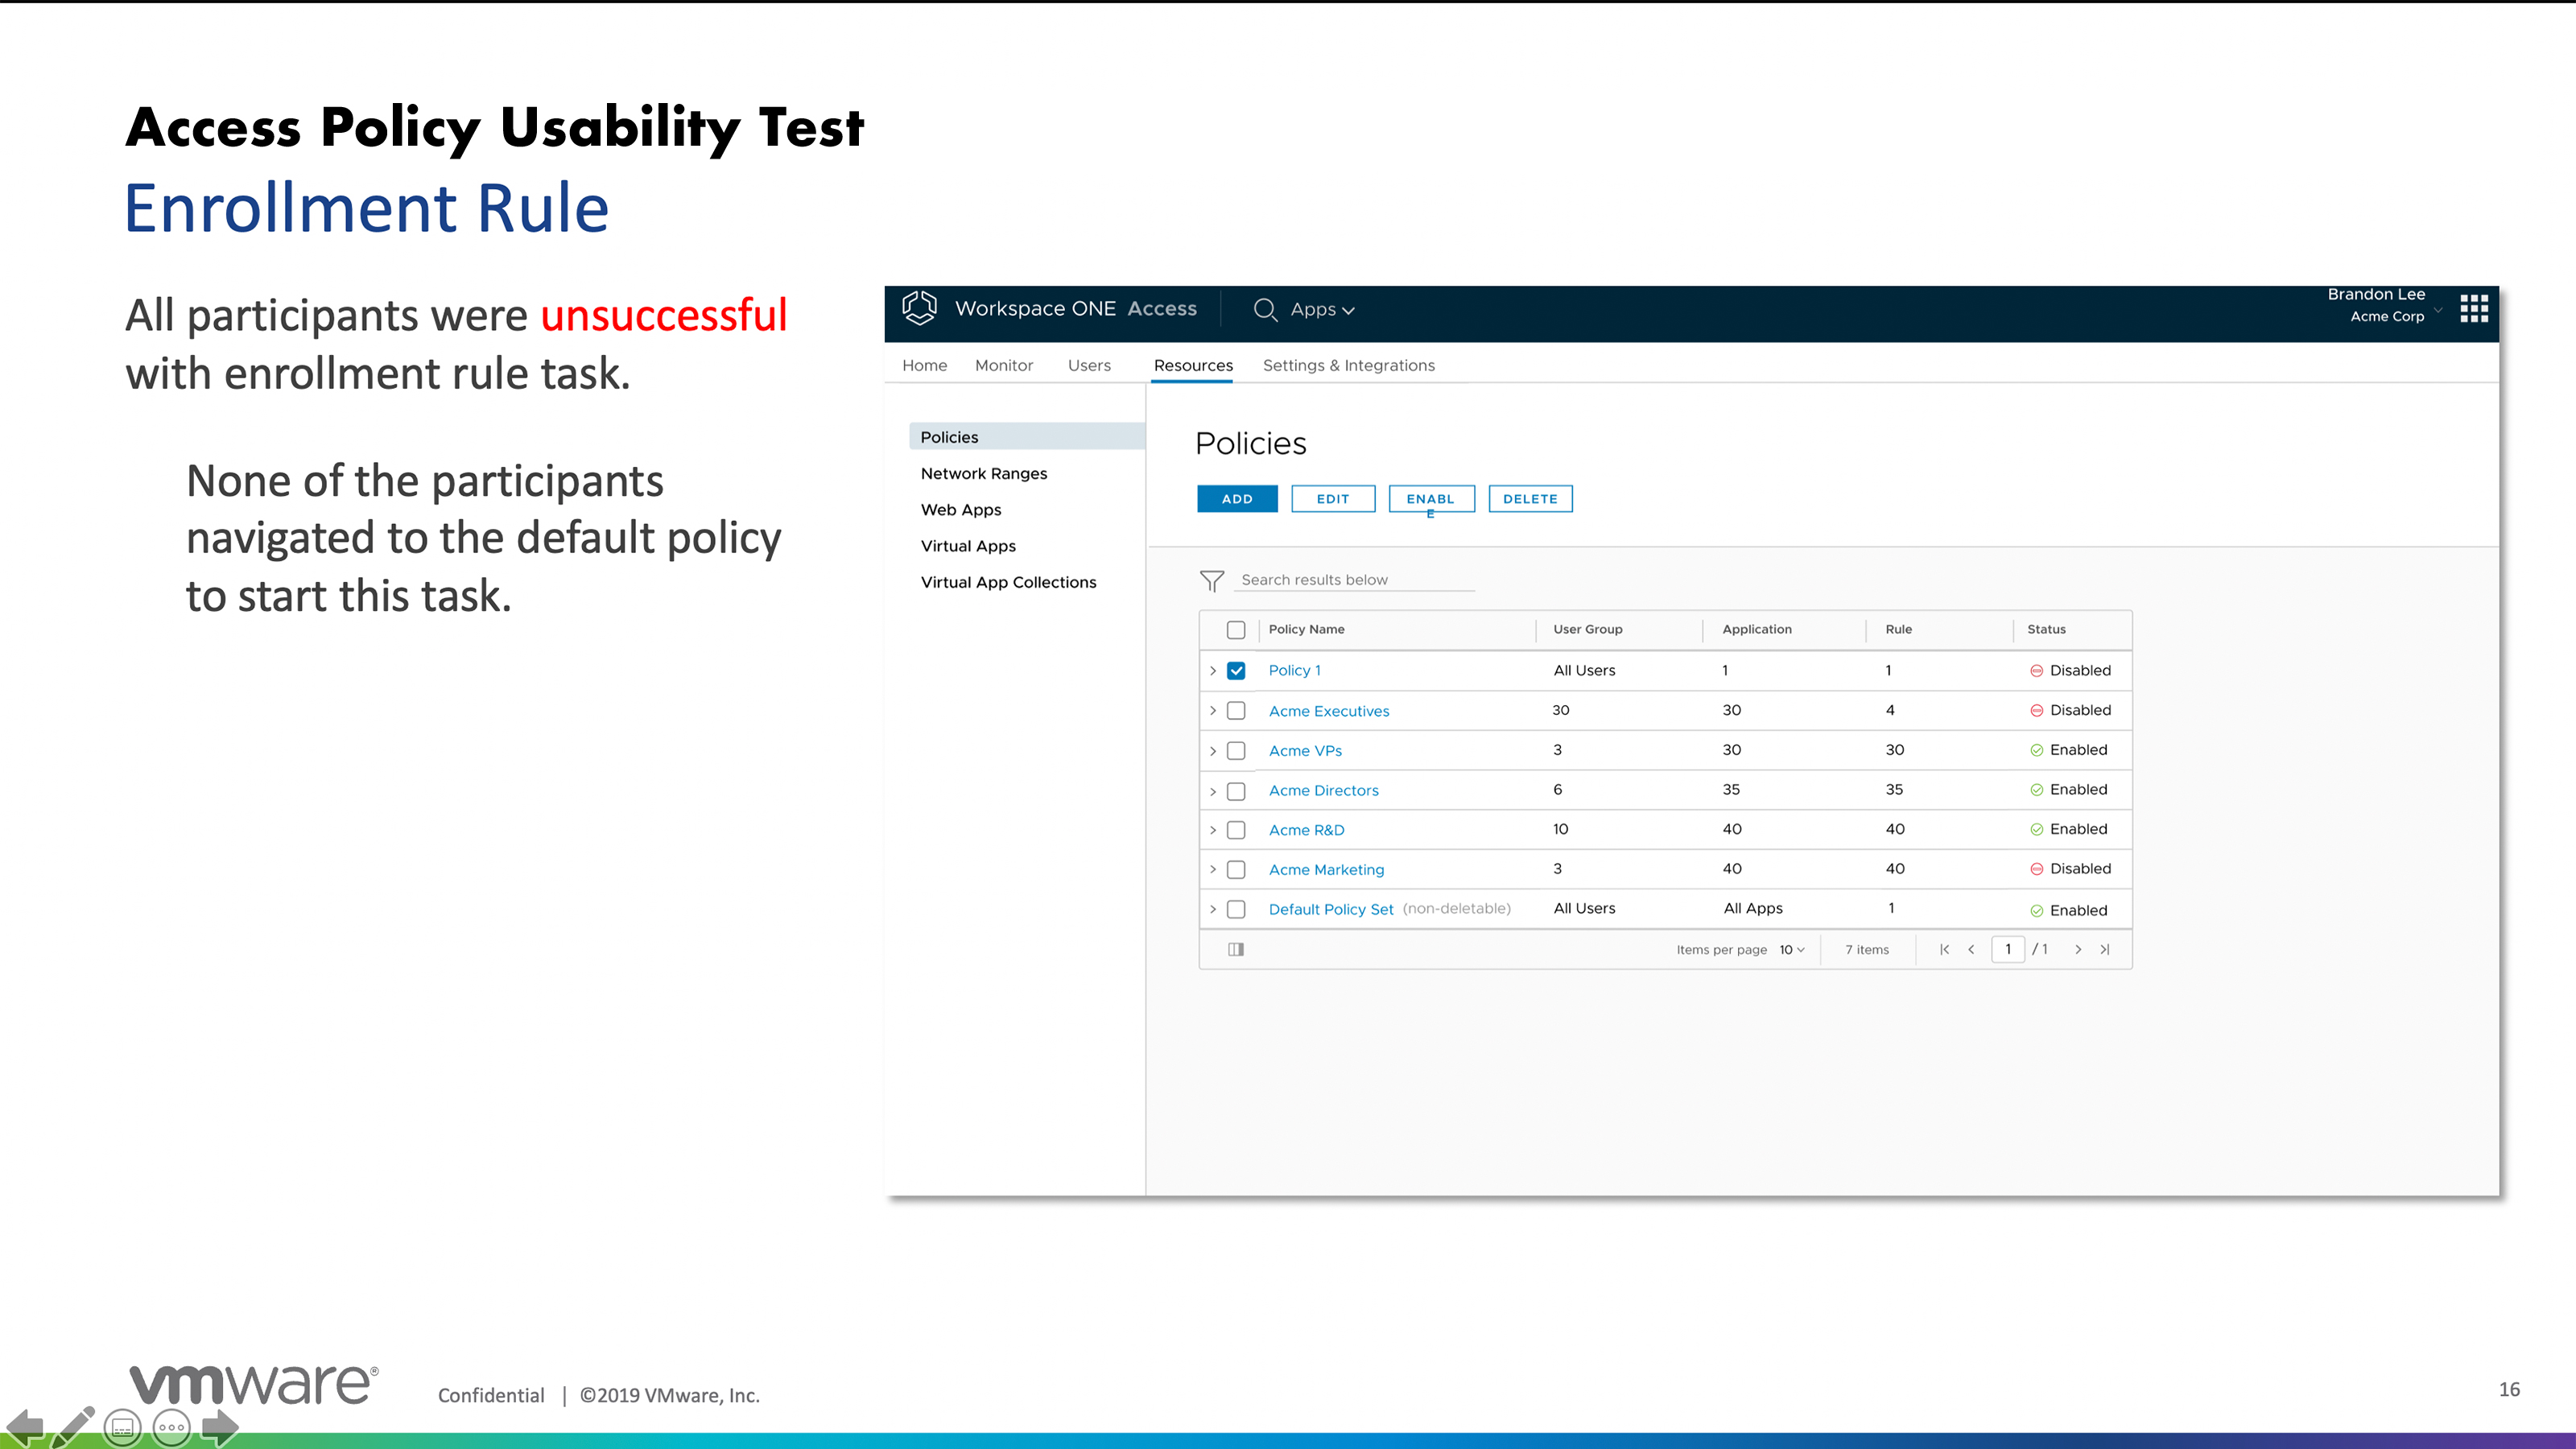Click the nine-dot apps grid icon
This screenshot has width=2576, height=1449.
(2473, 309)
